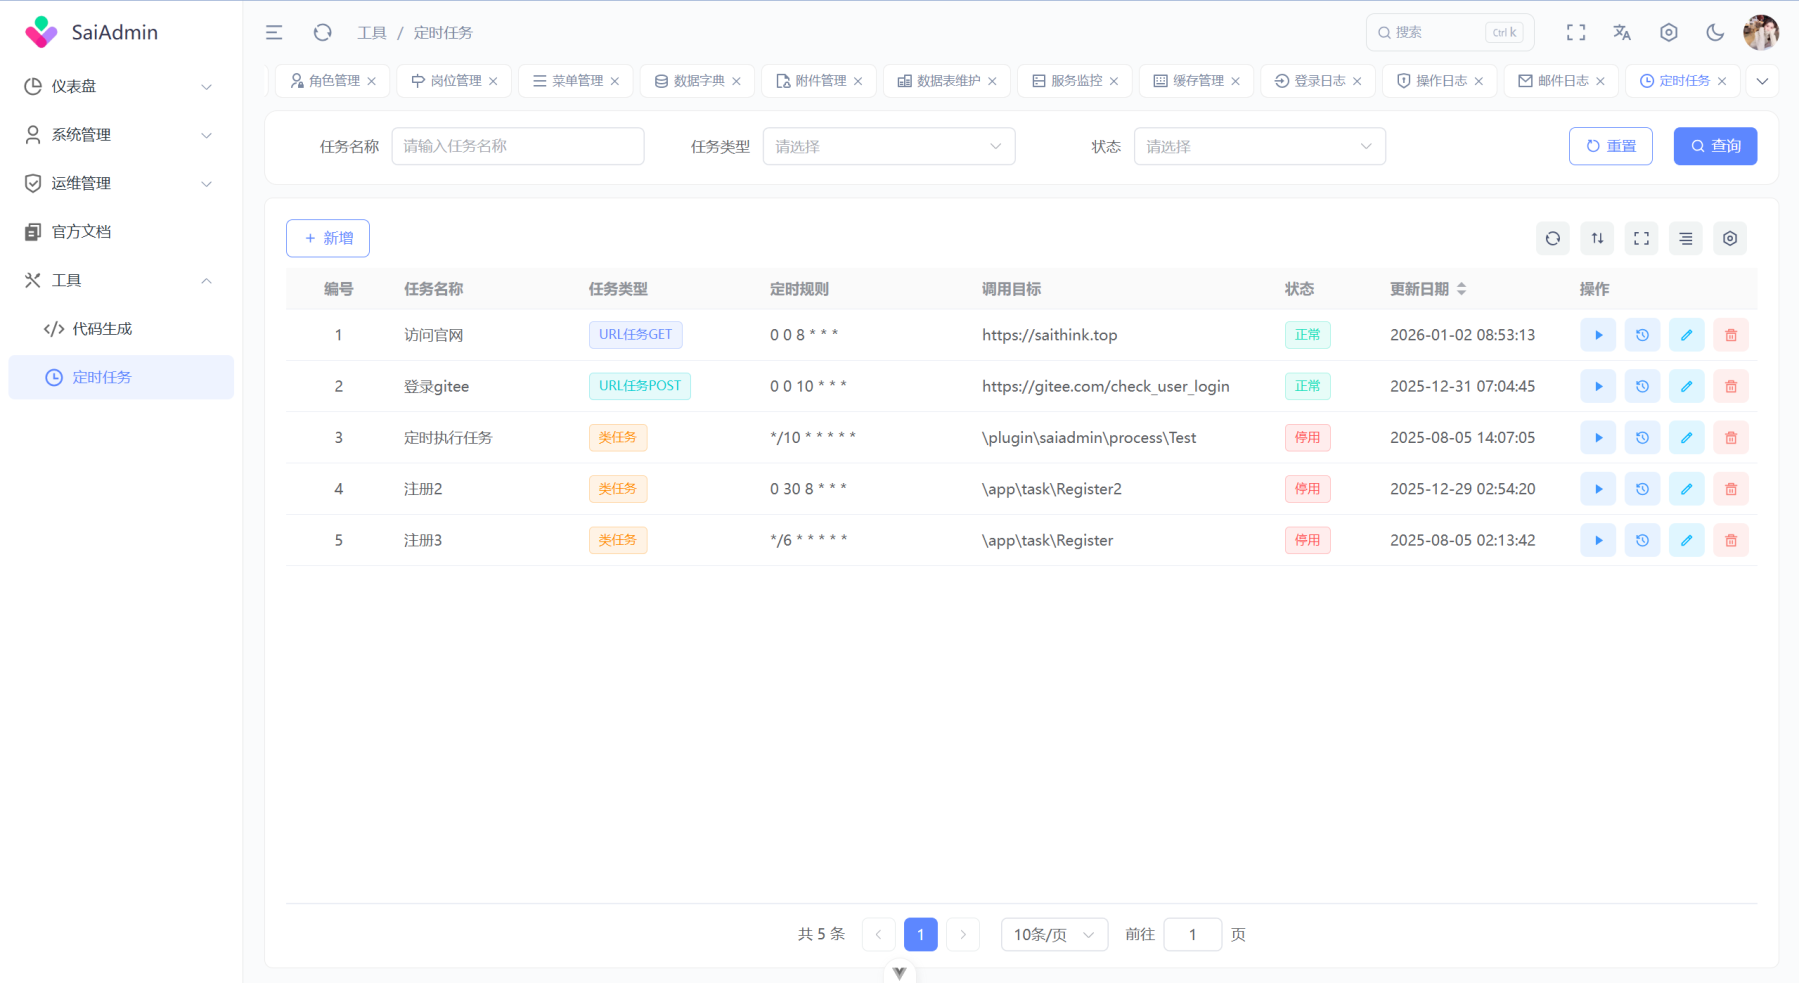Run the 访问官网 task now
This screenshot has width=1799, height=983.
click(x=1597, y=335)
